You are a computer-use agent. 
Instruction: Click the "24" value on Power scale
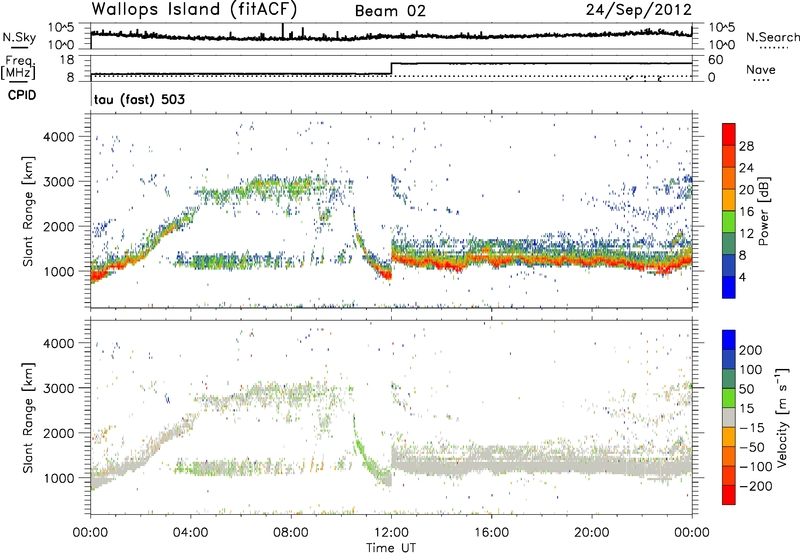click(x=746, y=168)
